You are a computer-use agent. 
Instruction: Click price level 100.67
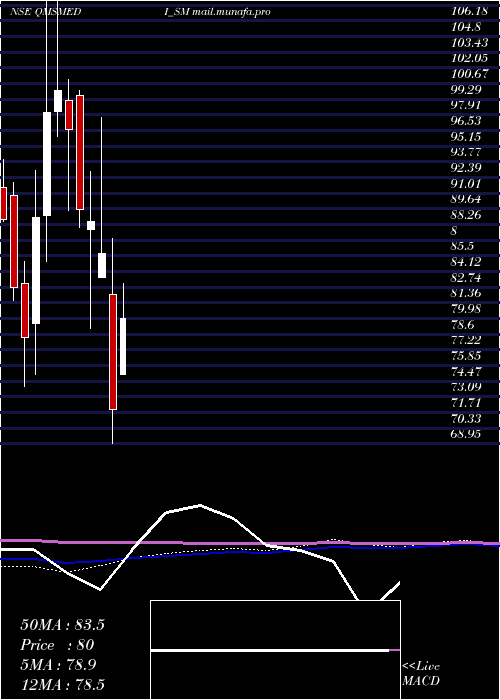(x=471, y=74)
